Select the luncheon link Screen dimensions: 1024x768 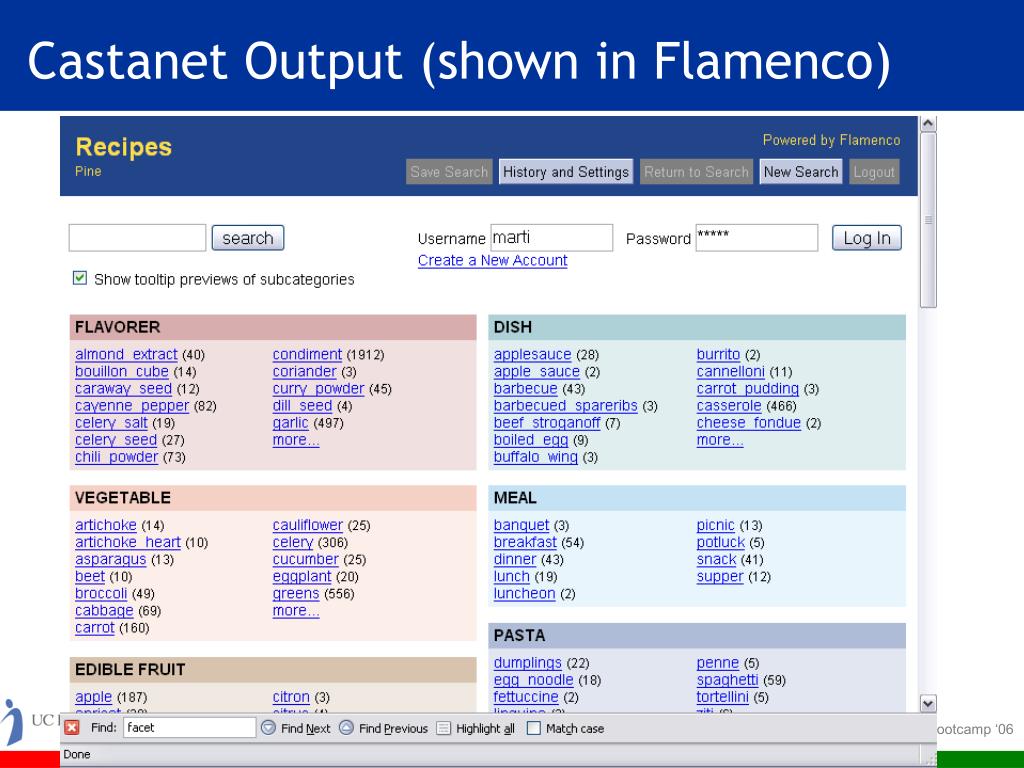(x=524, y=594)
